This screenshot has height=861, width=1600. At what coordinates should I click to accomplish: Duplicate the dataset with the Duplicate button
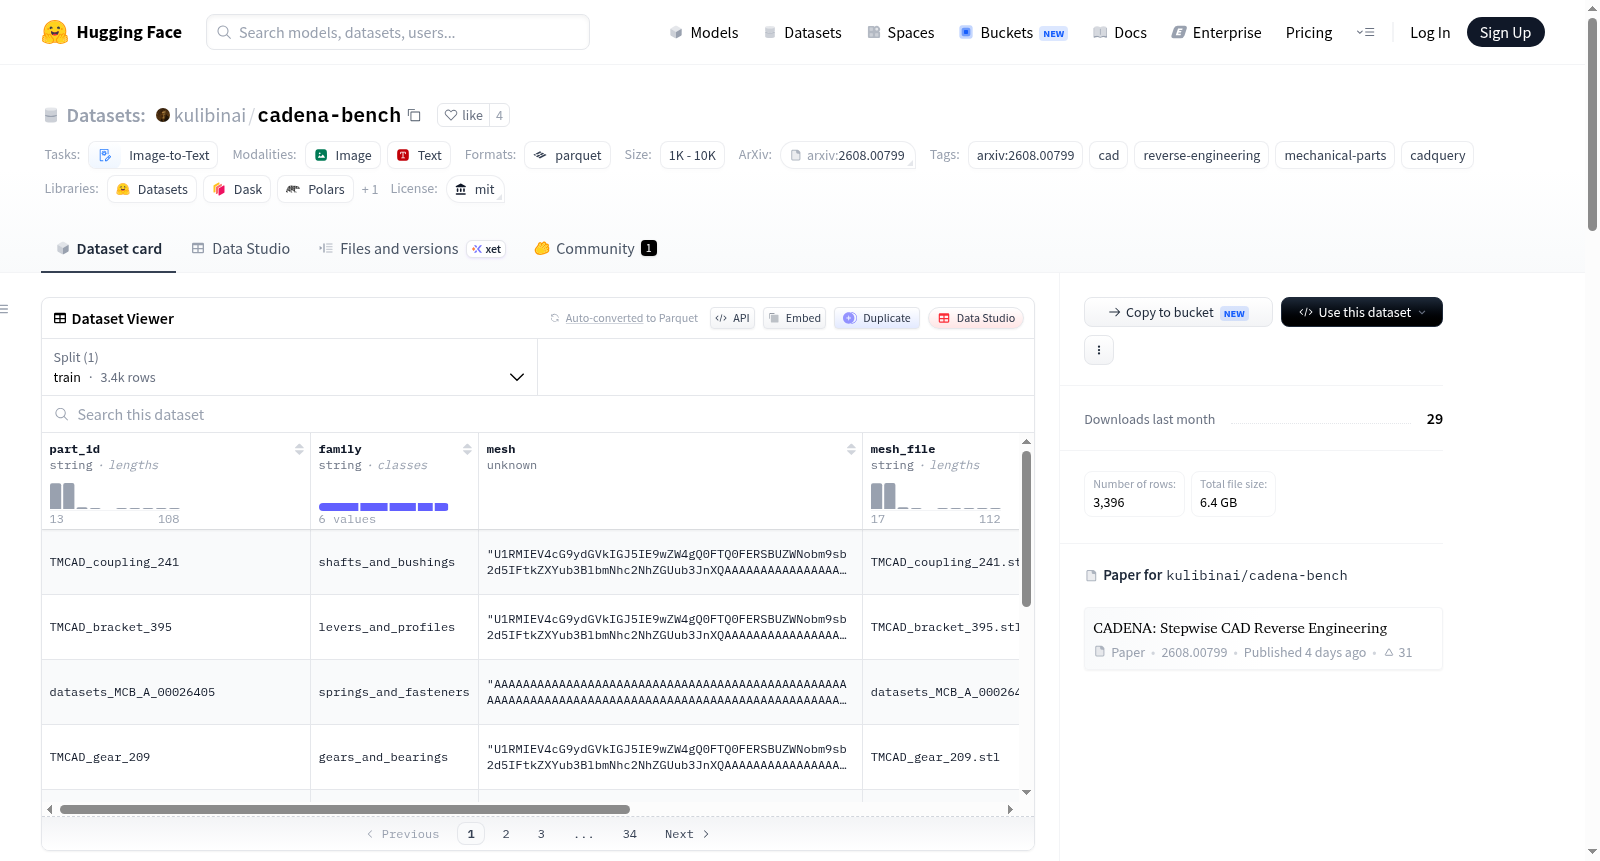pyautogui.click(x=877, y=318)
